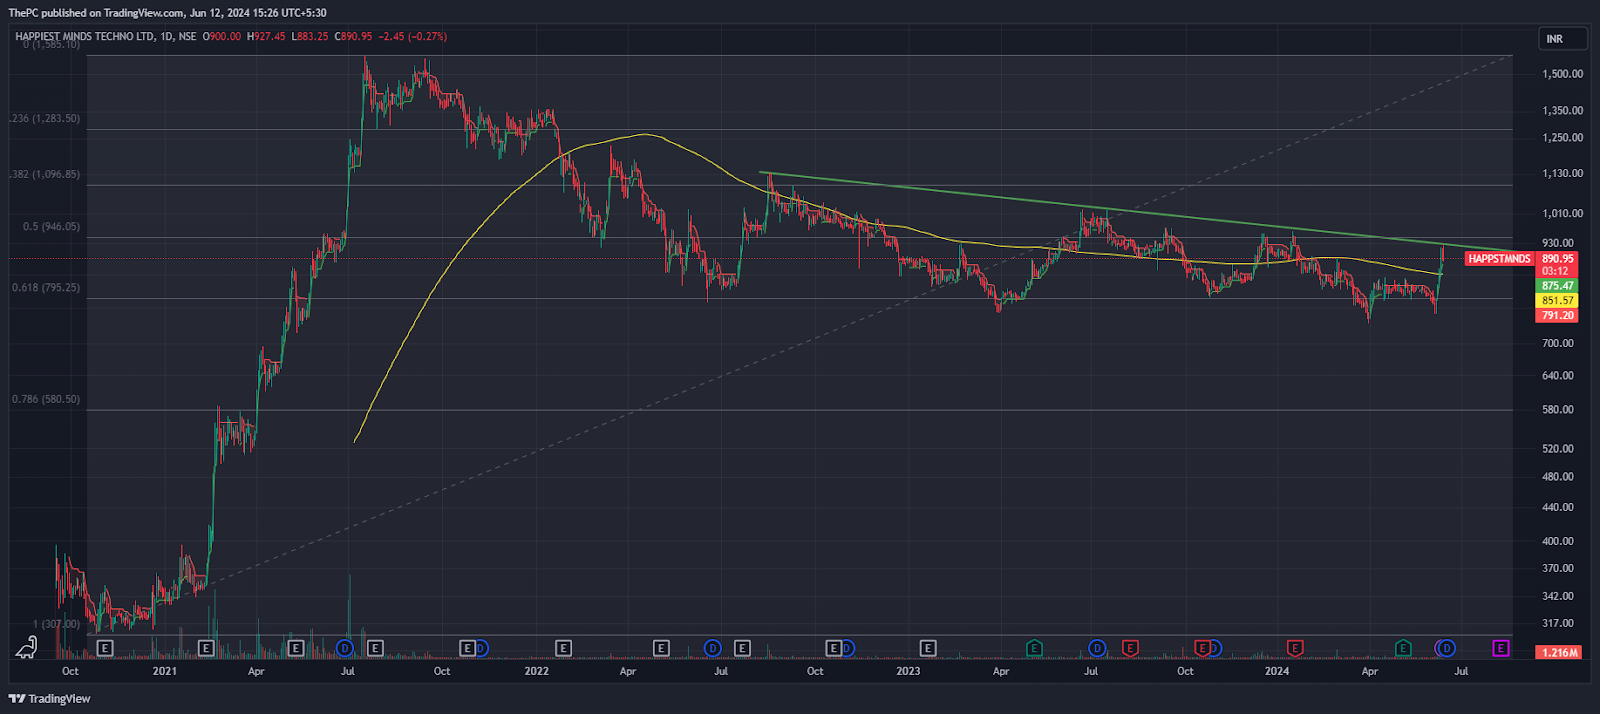This screenshot has width=1600, height=714.
Task: Click the blue dividend marker at July 2021
Action: (345, 648)
